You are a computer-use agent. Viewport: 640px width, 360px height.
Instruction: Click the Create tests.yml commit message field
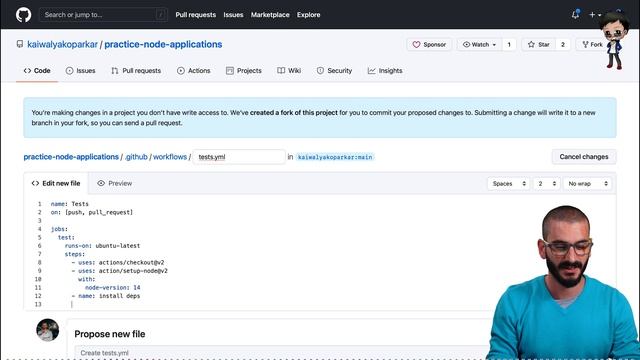pos(282,353)
